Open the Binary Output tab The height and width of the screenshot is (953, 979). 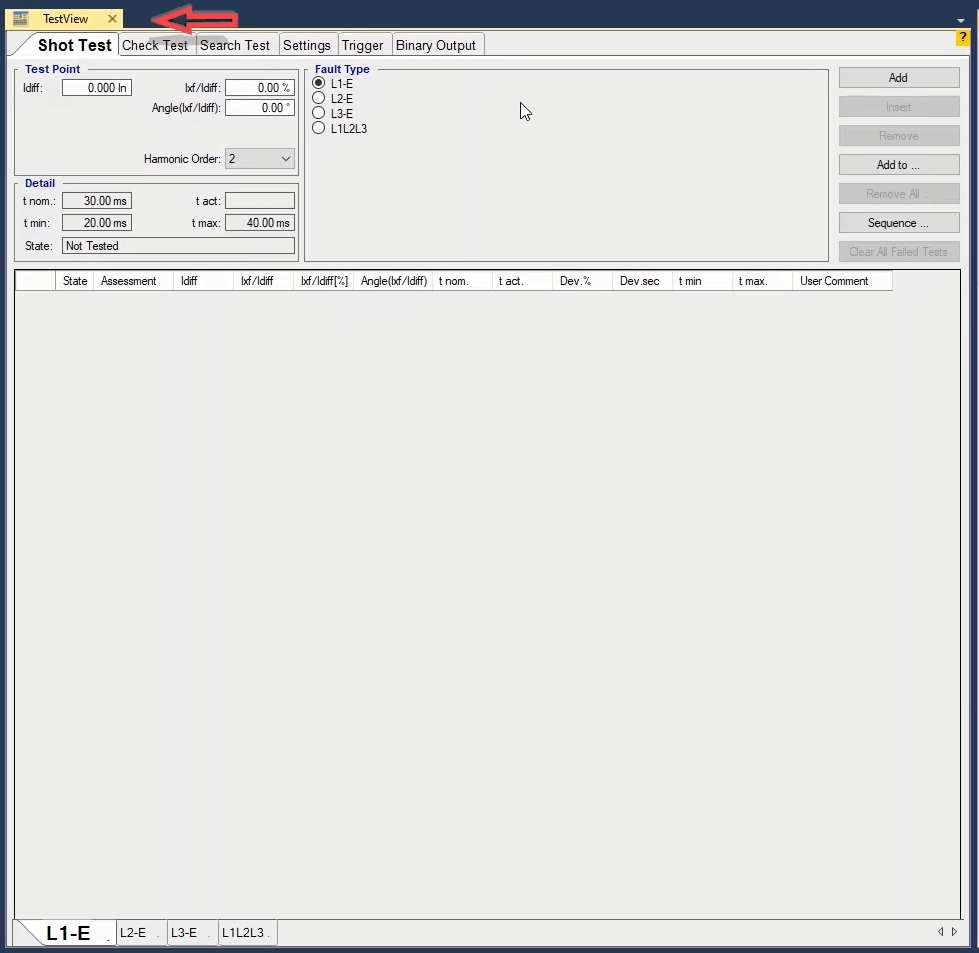coord(436,45)
